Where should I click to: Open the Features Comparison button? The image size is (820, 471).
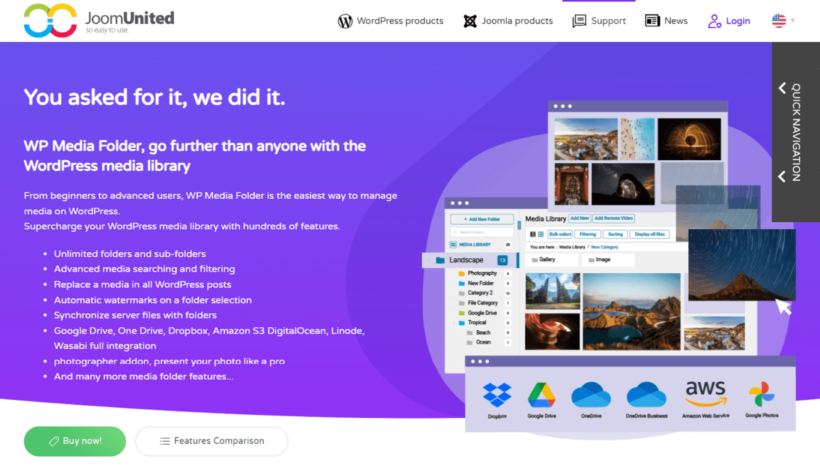point(212,441)
